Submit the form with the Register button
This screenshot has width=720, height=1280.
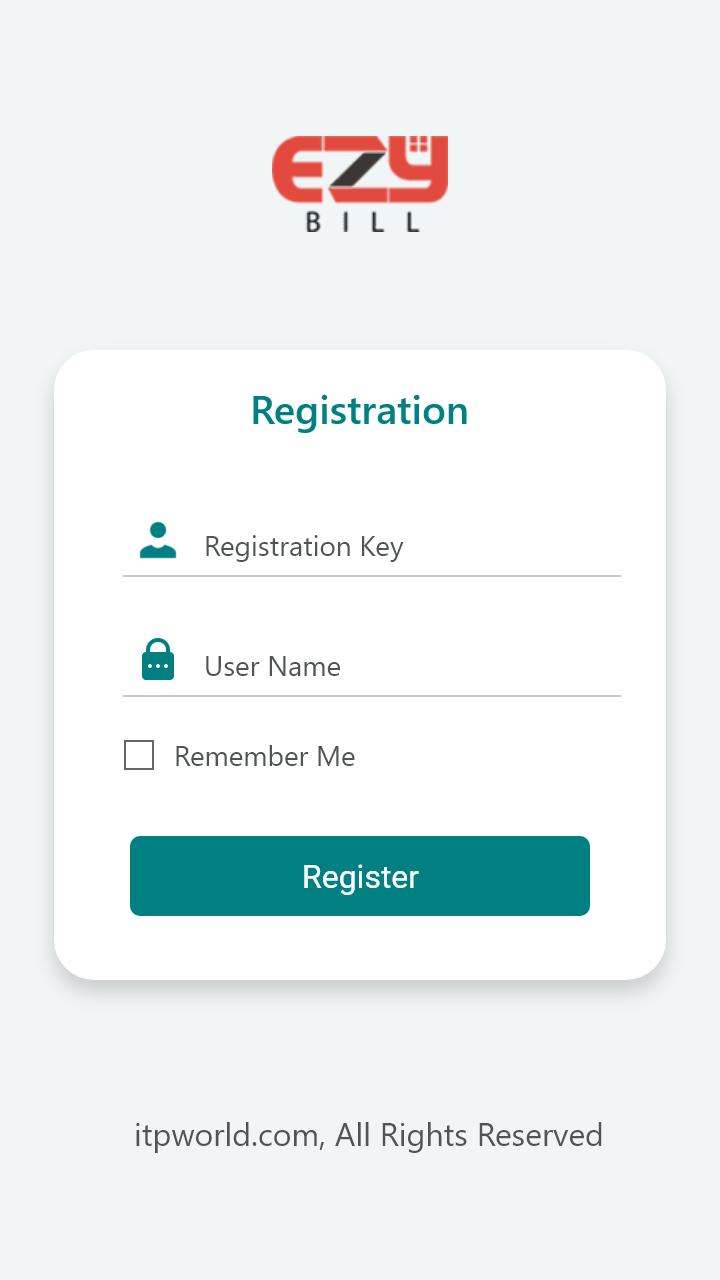360,876
